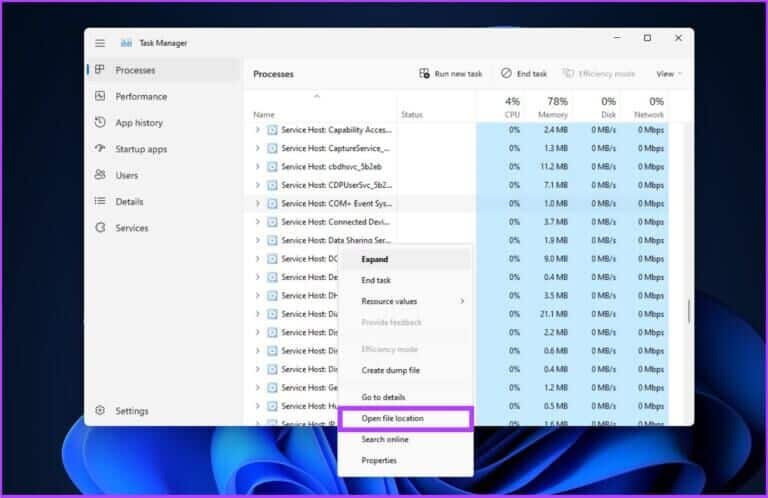Open Resource values submenu
768x498 pixels.
[x=412, y=301]
